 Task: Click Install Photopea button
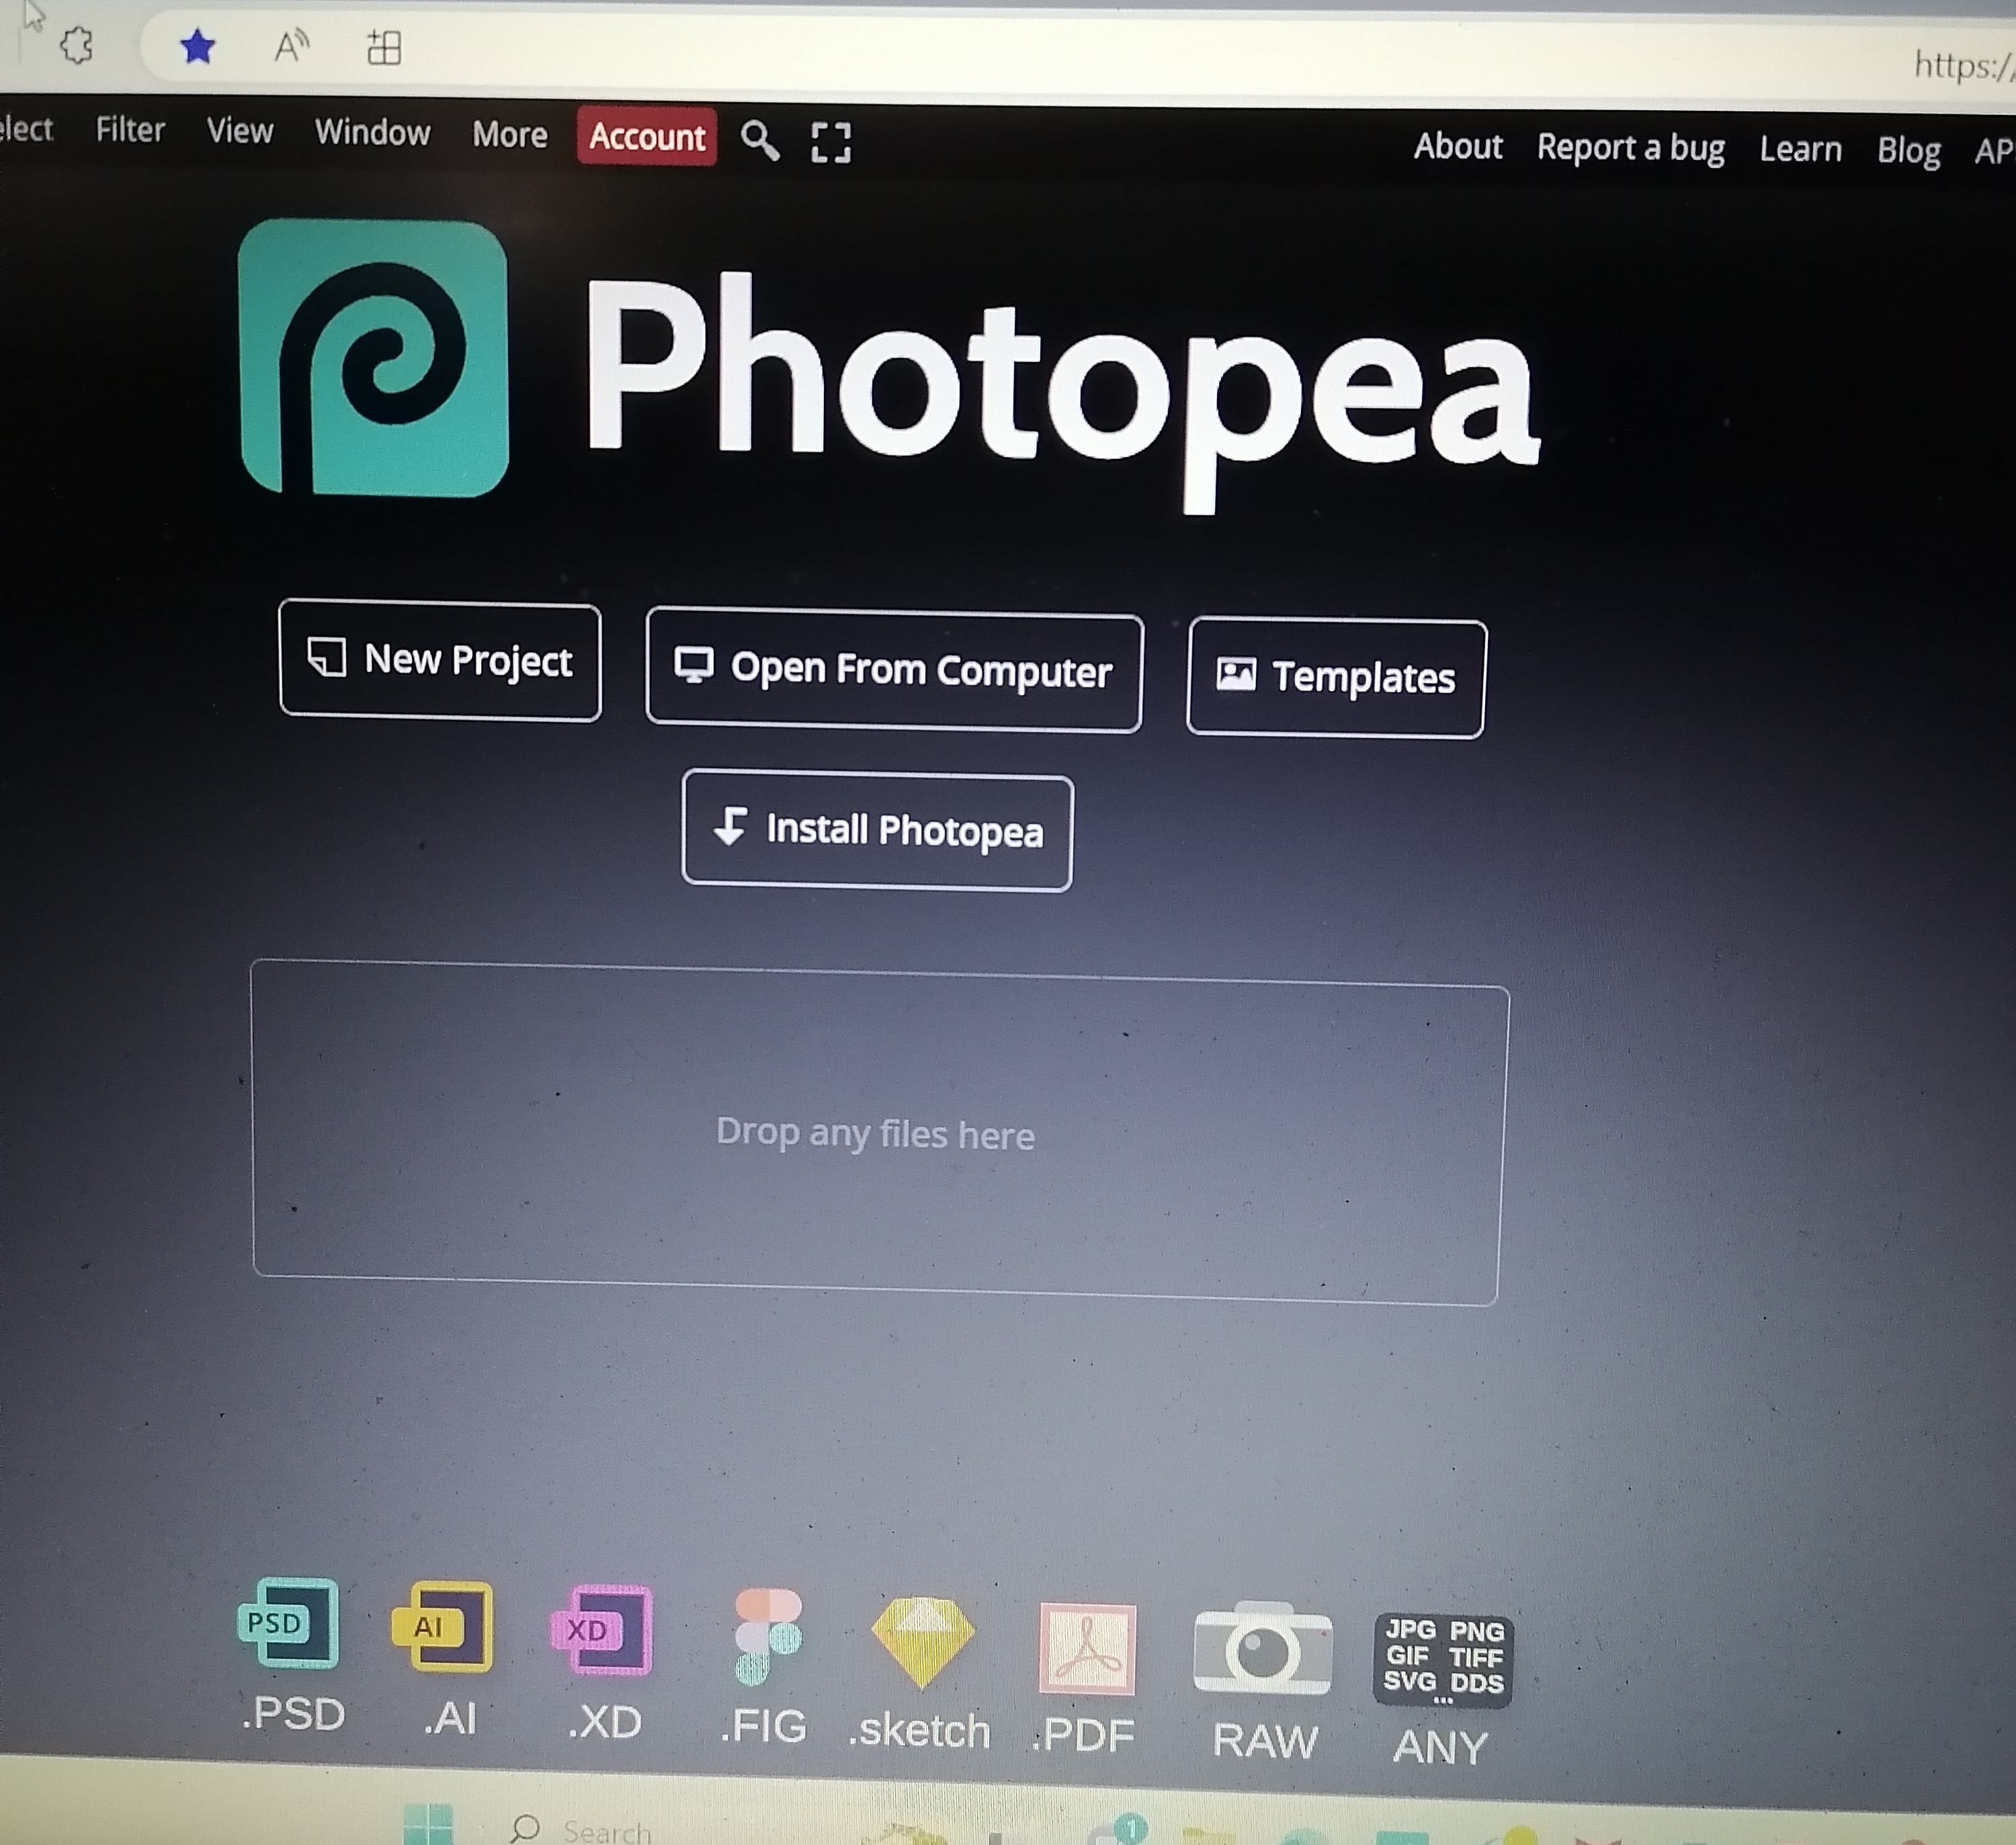click(x=877, y=830)
